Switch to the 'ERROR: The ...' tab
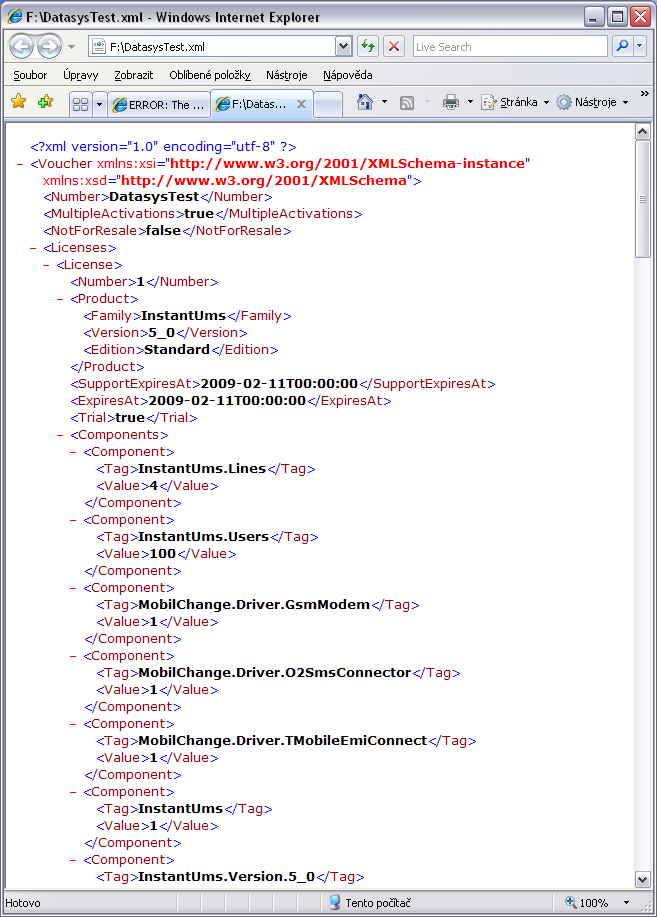The width and height of the screenshot is (657, 917). pyautogui.click(x=159, y=105)
